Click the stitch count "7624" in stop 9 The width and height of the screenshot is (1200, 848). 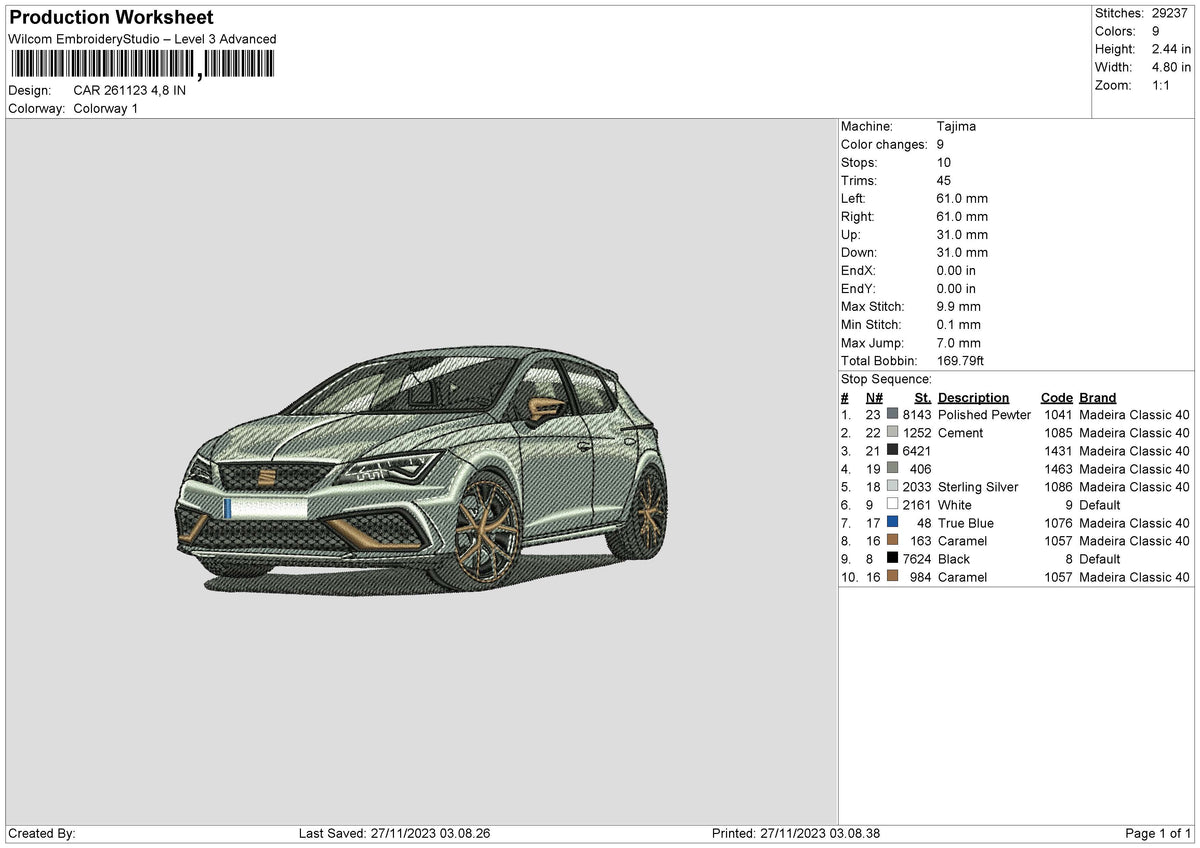pos(917,559)
